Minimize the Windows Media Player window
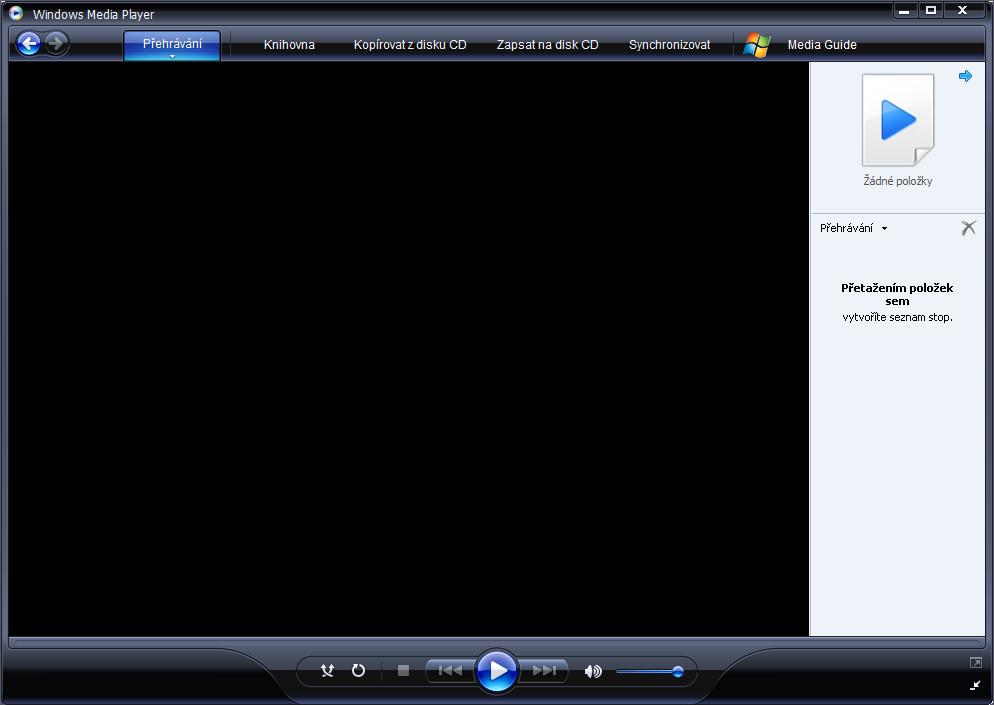The width and height of the screenshot is (994, 705). coord(905,10)
